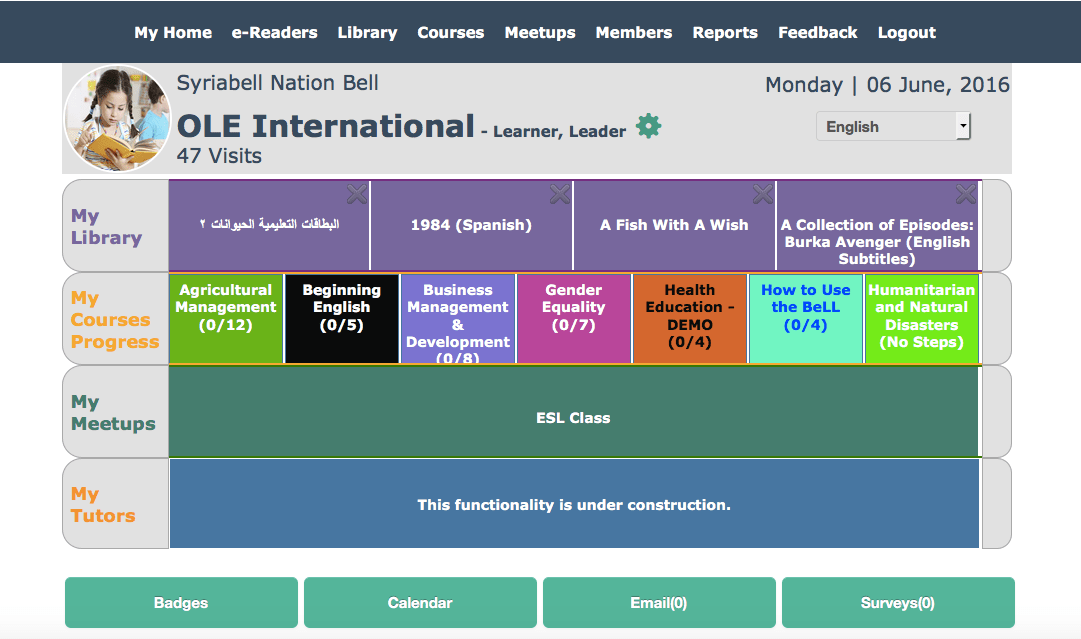Remove A Fish With A Wish book
The image size is (1081, 639).
pos(763,193)
